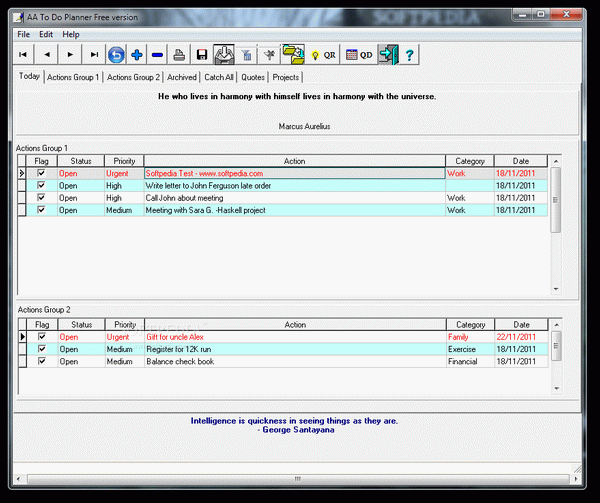Image resolution: width=600 pixels, height=503 pixels.
Task: Click horizontal scrollbar thumb at window bottom
Action: [298, 479]
